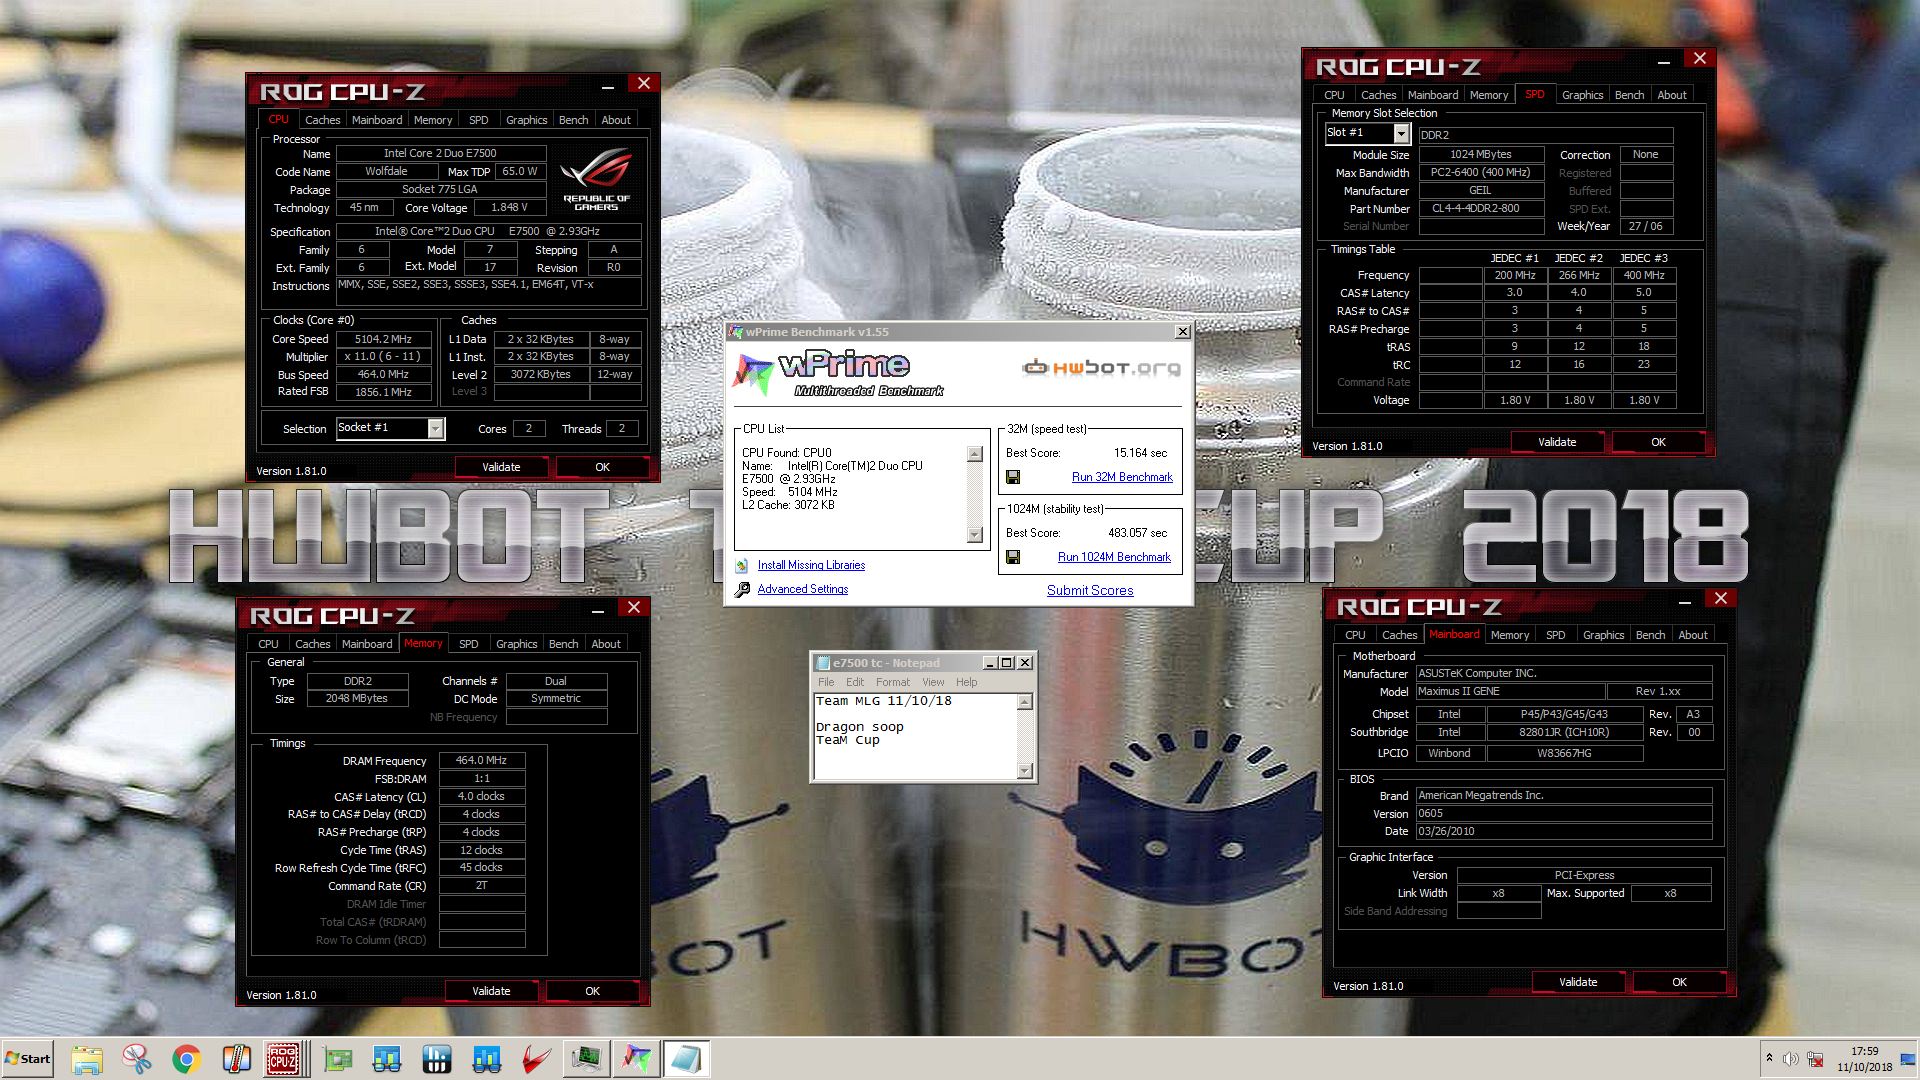Open the Notepad Format menu

pyautogui.click(x=893, y=682)
